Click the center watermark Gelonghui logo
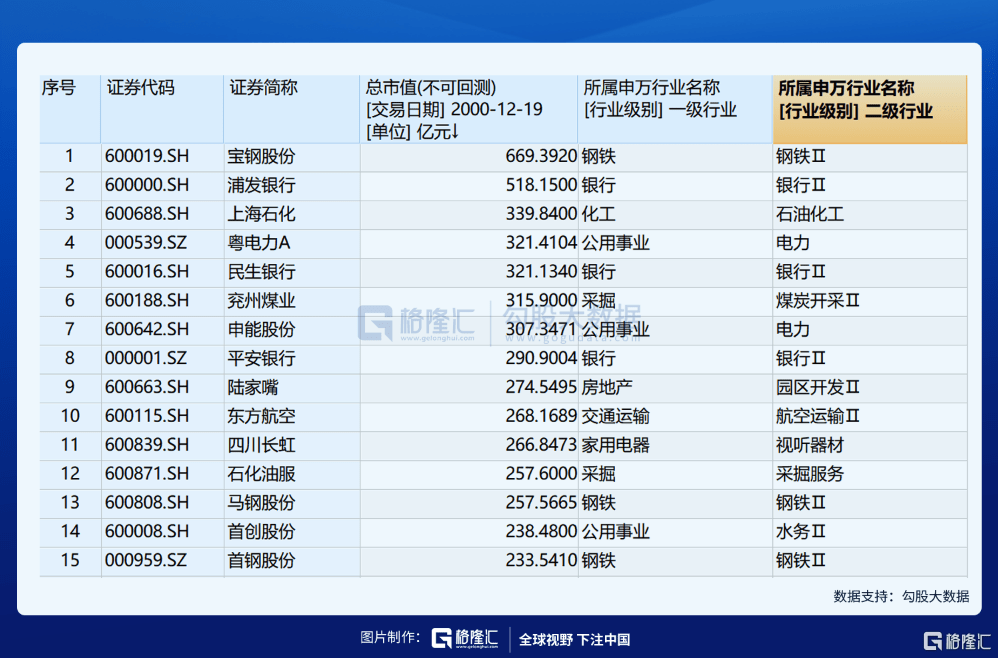Screen dimensions: 998x658 pyautogui.click(x=419, y=322)
